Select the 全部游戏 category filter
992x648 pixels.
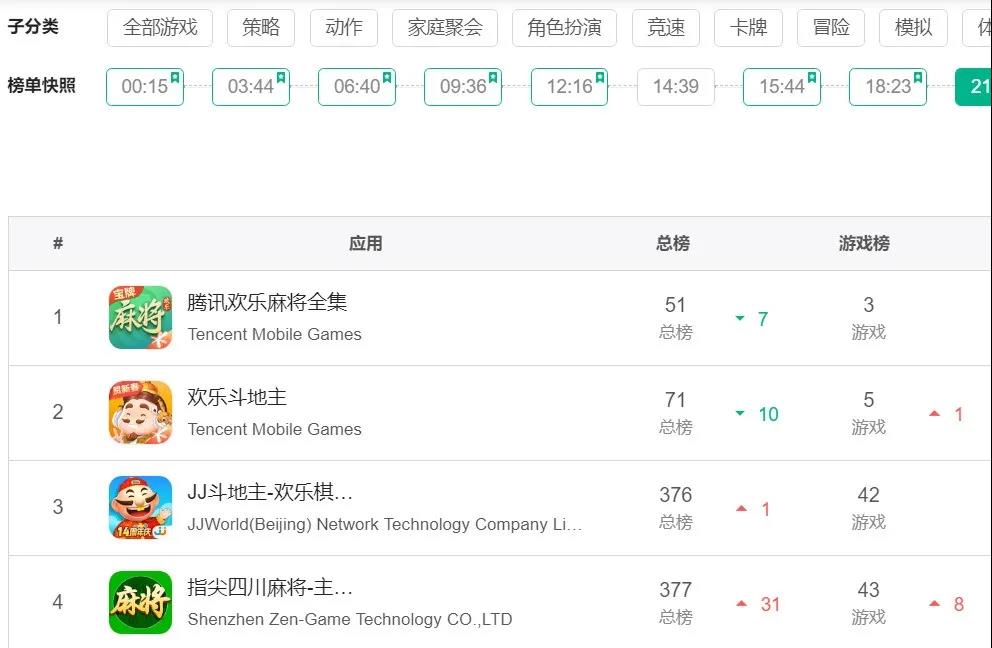tap(160, 28)
